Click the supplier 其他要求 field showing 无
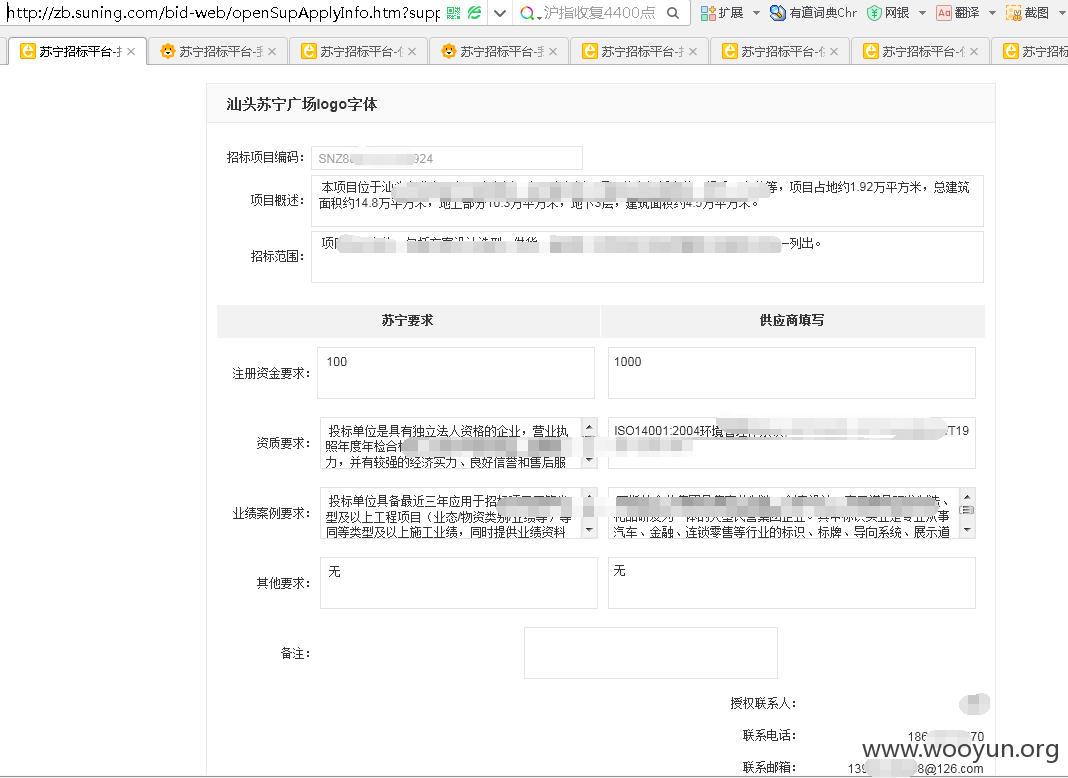Image resolution: width=1068 pixels, height=778 pixels. pyautogui.click(x=791, y=583)
